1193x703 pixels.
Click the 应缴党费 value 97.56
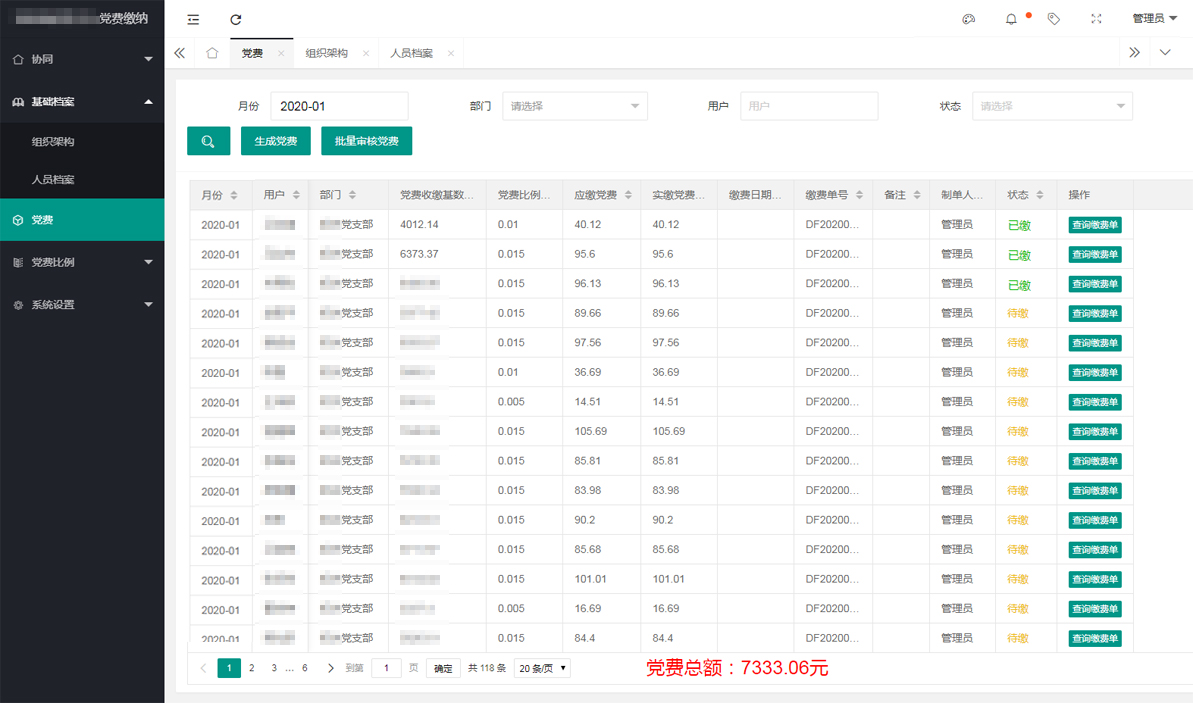(587, 343)
